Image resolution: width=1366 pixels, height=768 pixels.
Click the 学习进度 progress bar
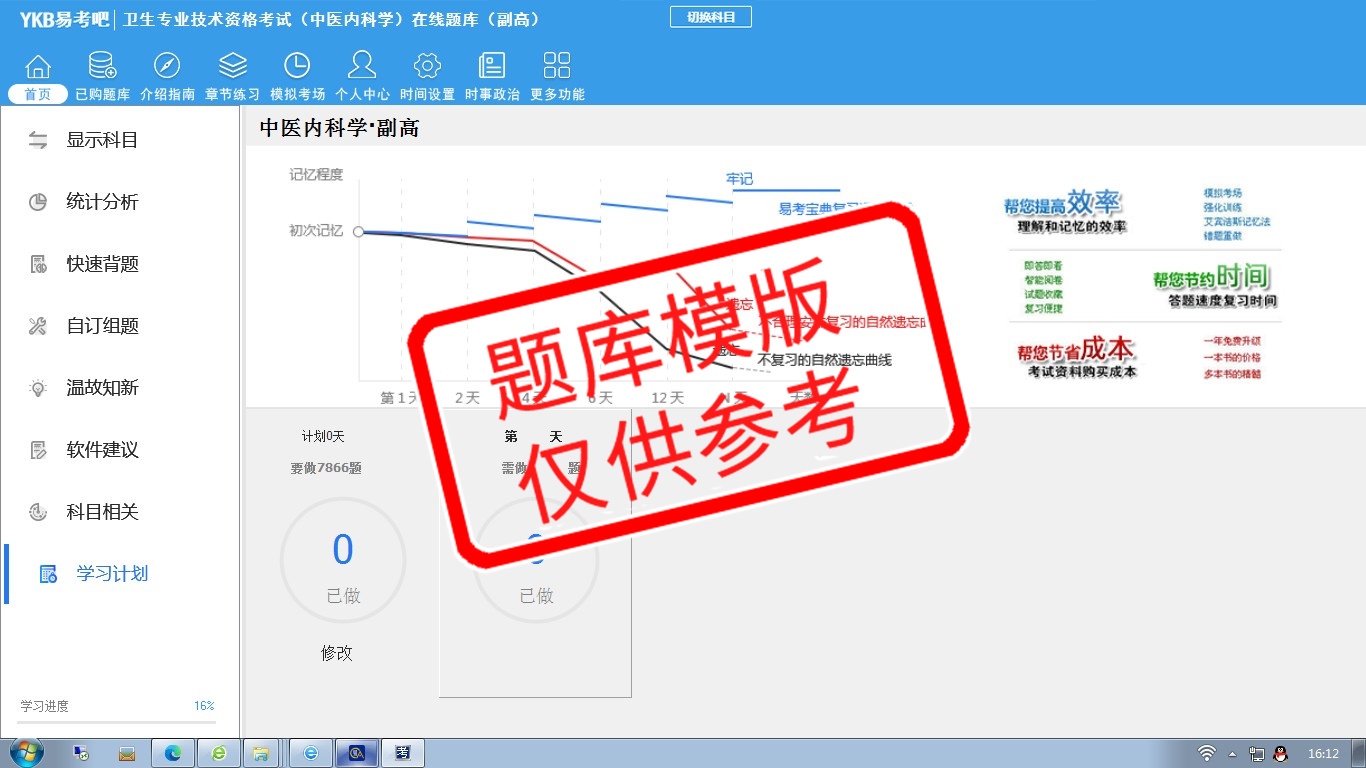117,721
